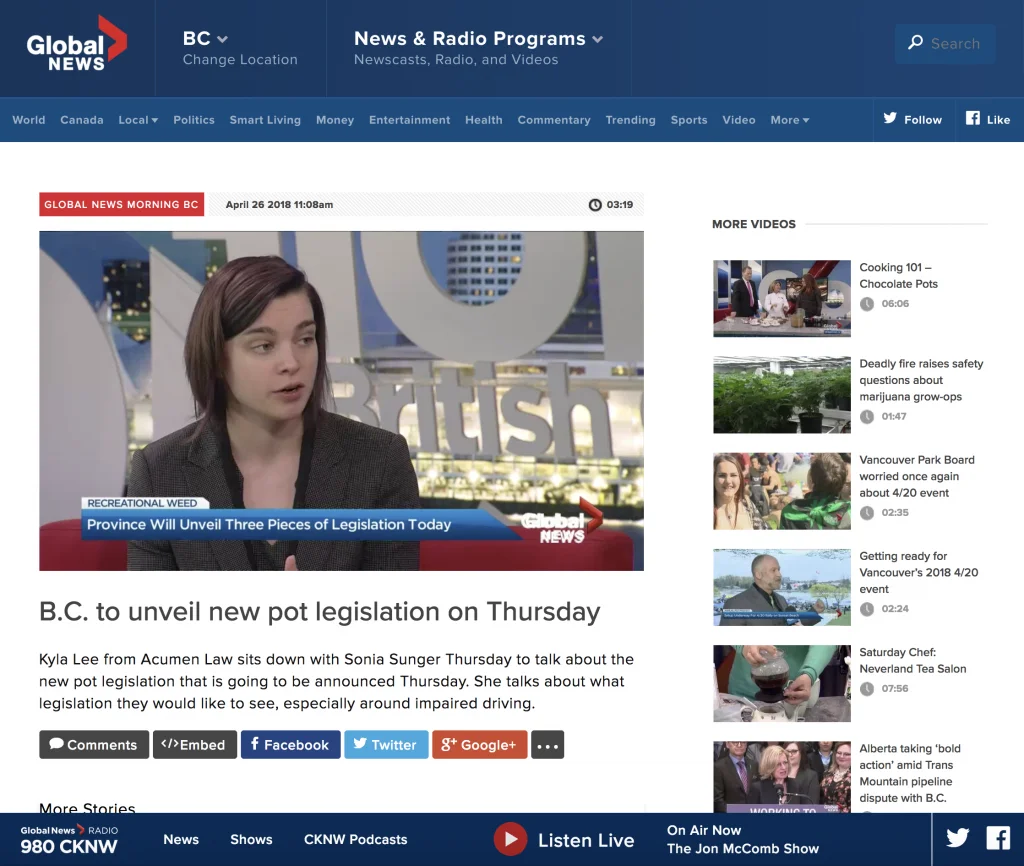Click the Facebook icon in bottom radio bar
The width and height of the screenshot is (1024, 866).
998,838
